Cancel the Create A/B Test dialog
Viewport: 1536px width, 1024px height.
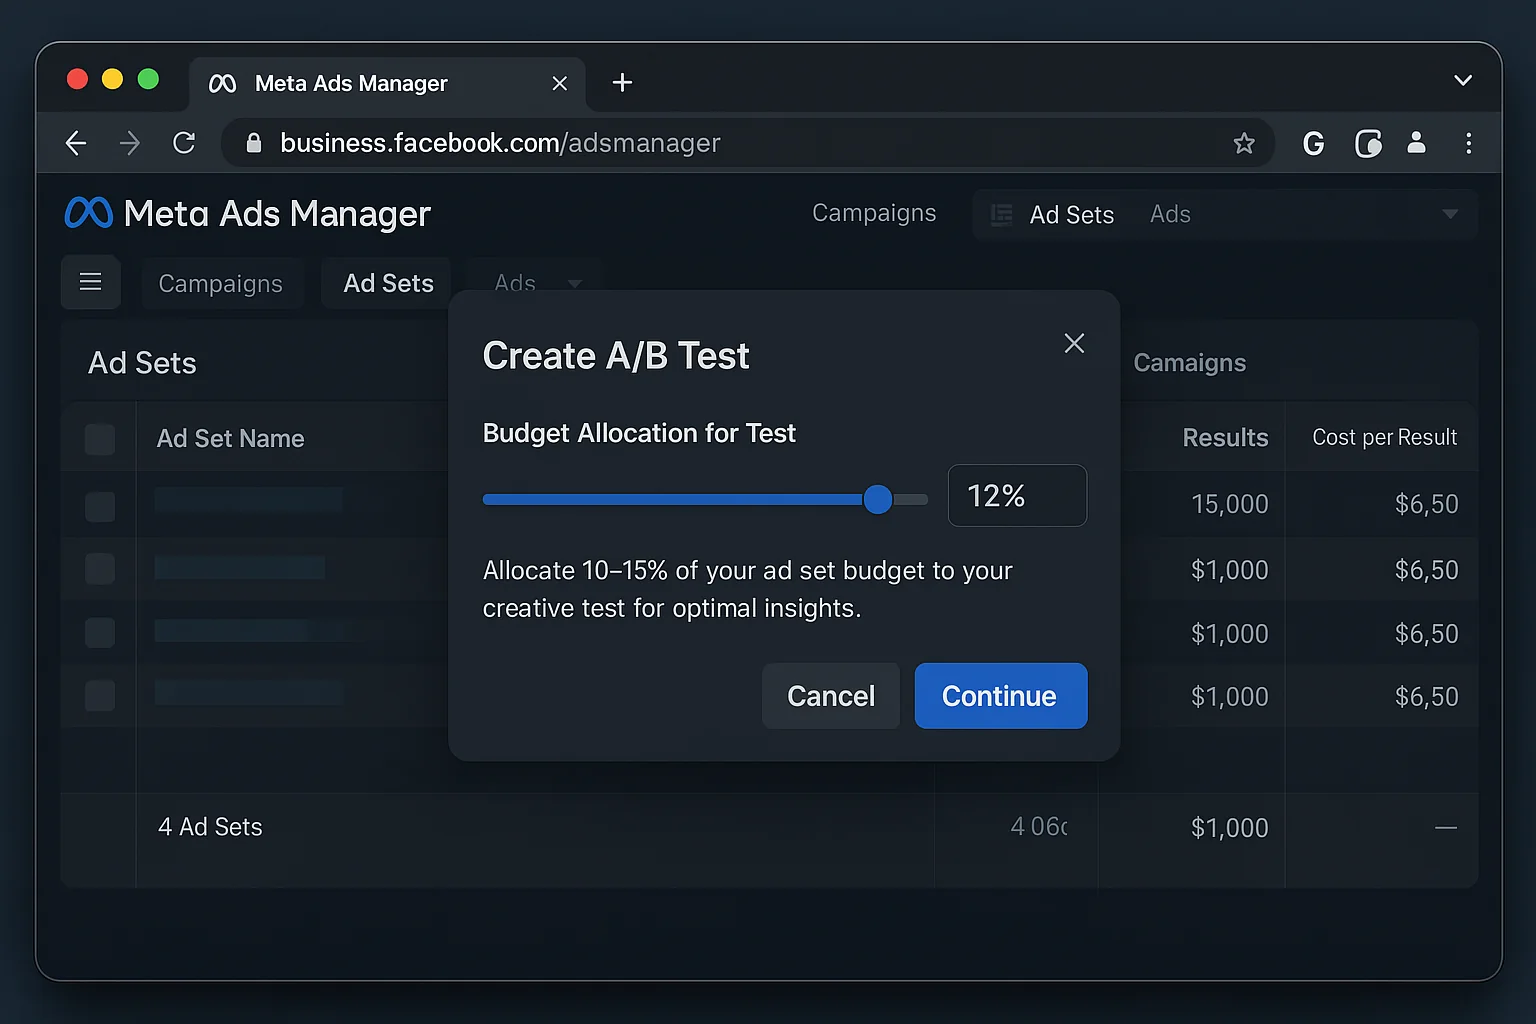click(x=830, y=696)
